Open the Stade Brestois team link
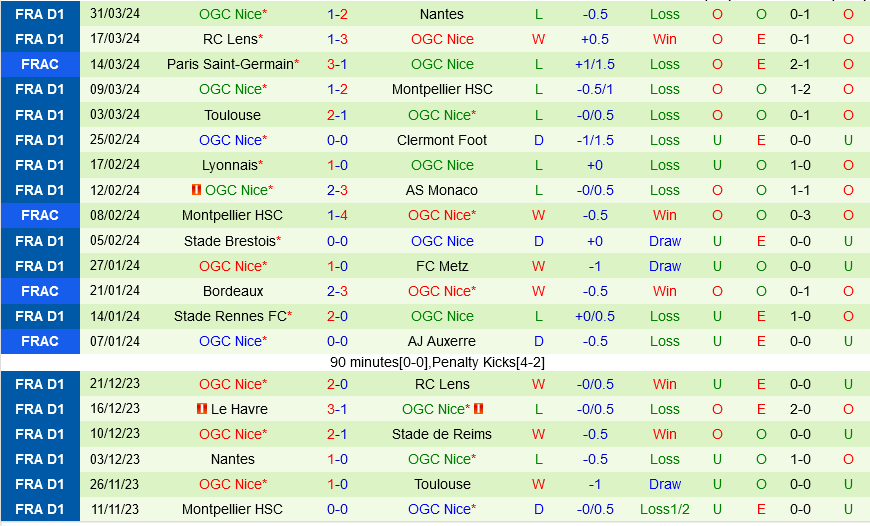Screen dimensions: 870x526 coord(230,241)
